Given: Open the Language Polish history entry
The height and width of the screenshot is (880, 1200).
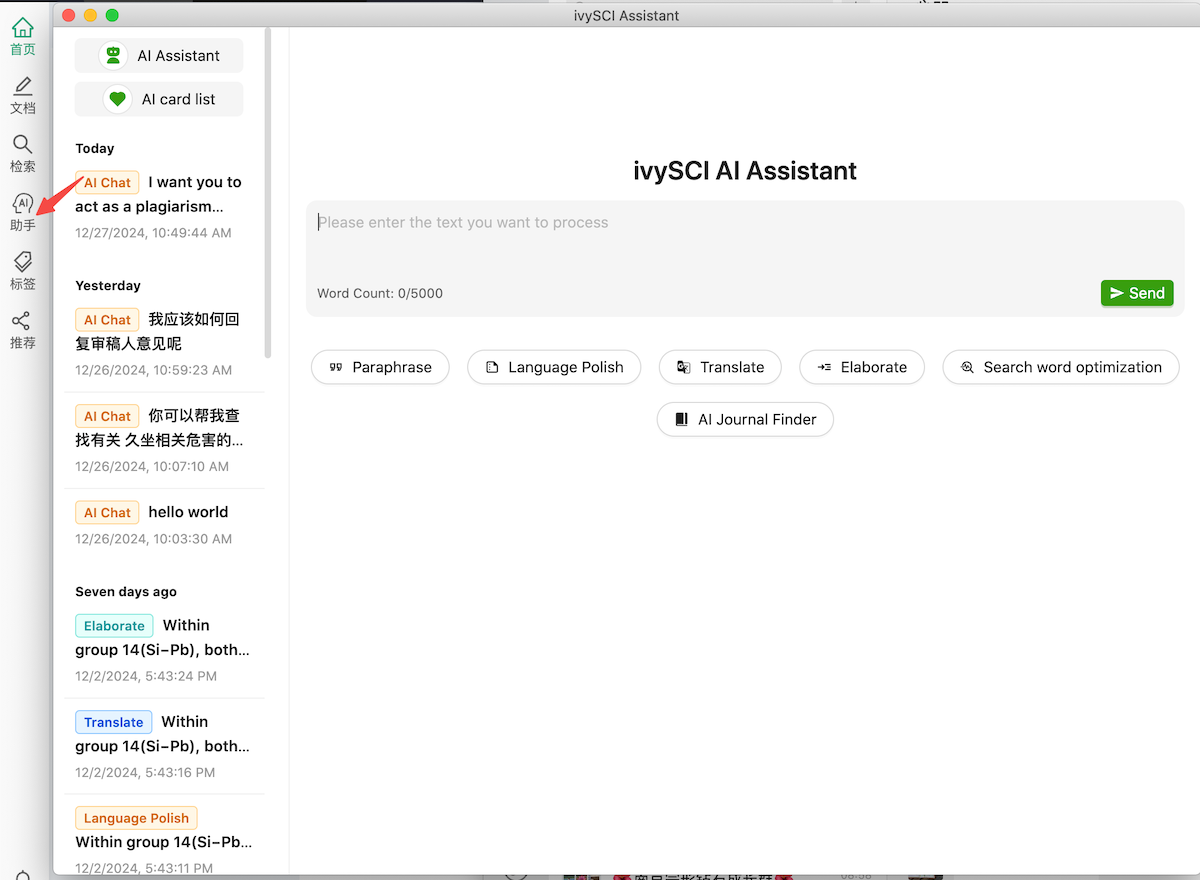Looking at the screenshot, I should [164, 838].
